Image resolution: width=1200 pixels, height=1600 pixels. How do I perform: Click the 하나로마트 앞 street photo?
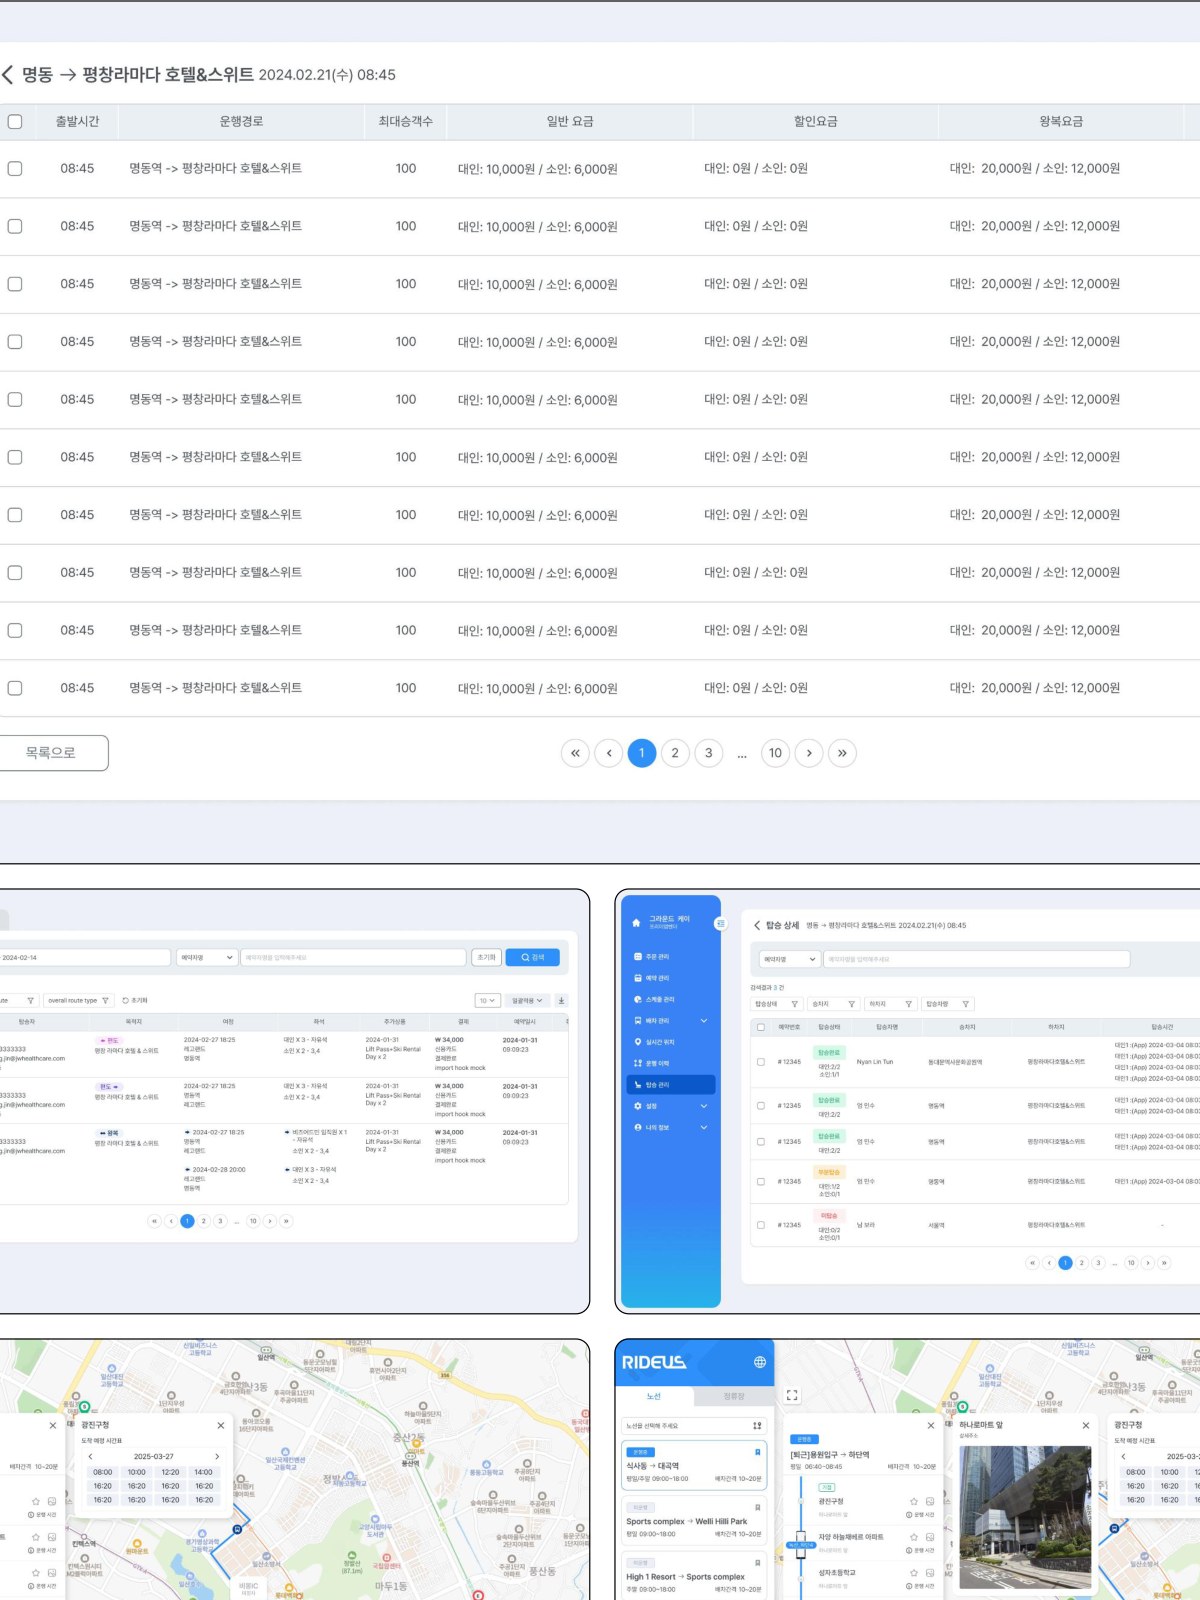tap(1025, 1517)
